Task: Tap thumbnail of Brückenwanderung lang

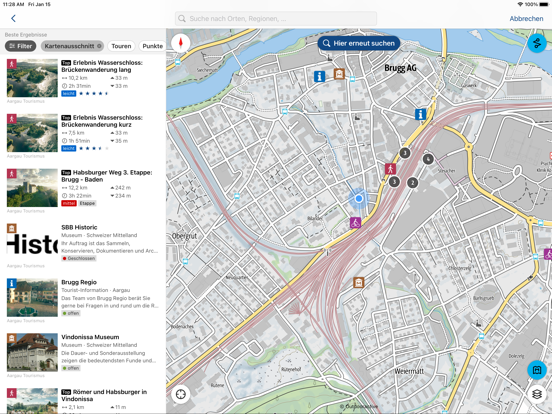Action: pyautogui.click(x=32, y=78)
